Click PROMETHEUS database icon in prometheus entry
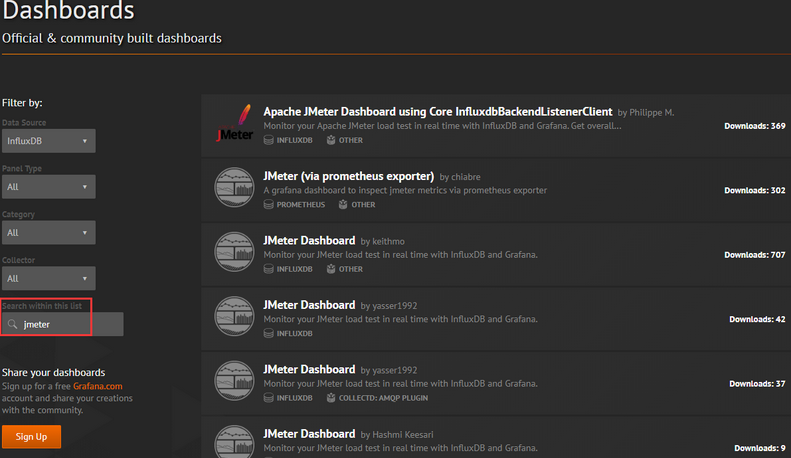This screenshot has width=791, height=458. pos(269,205)
